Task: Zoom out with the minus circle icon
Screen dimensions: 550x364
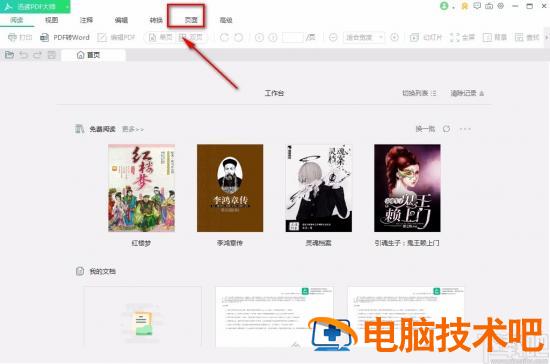Action: [333, 37]
